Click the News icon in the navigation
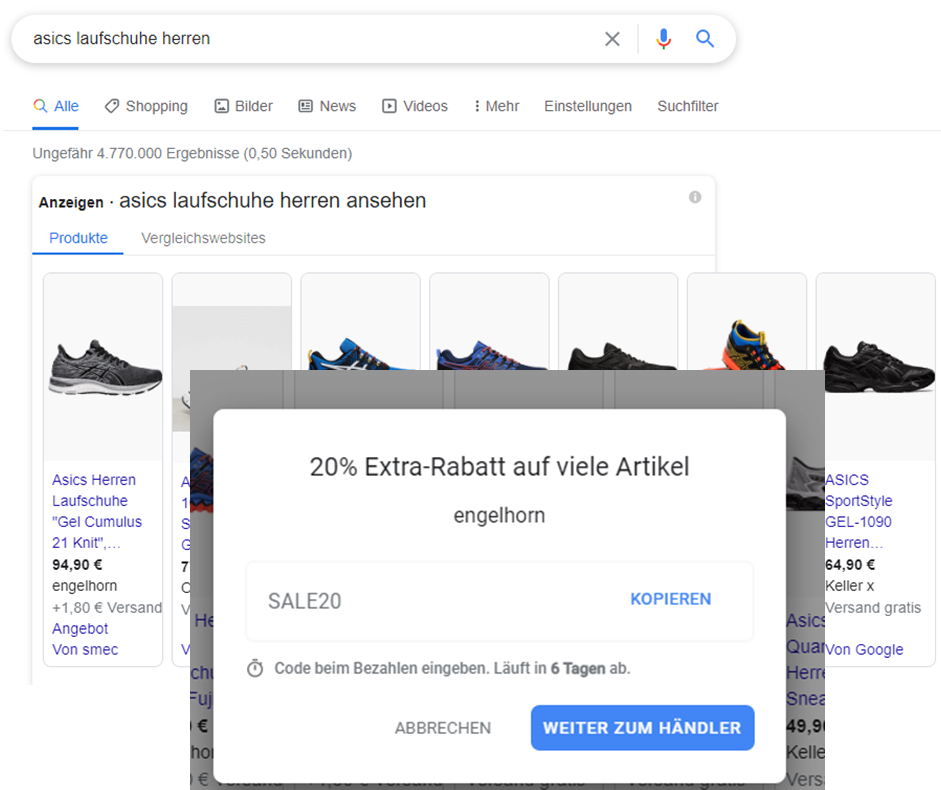 [305, 105]
